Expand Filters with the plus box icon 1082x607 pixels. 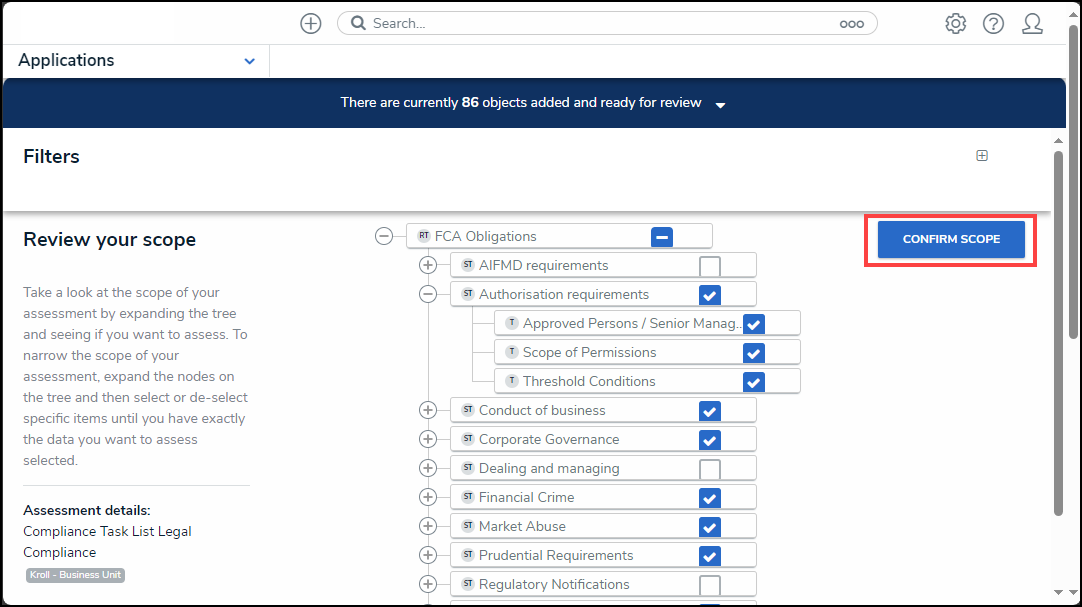tap(981, 156)
